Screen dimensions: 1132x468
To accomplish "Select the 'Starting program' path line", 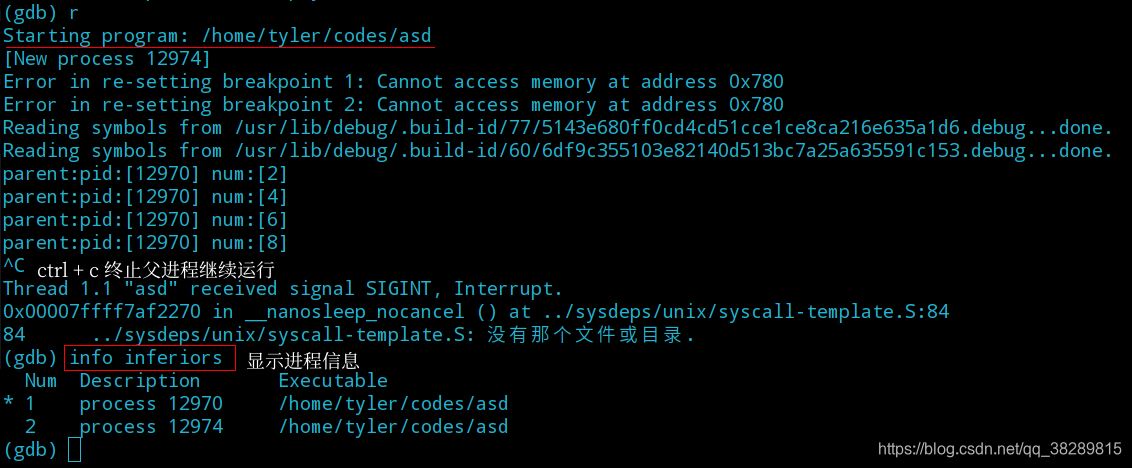I will click(x=217, y=36).
